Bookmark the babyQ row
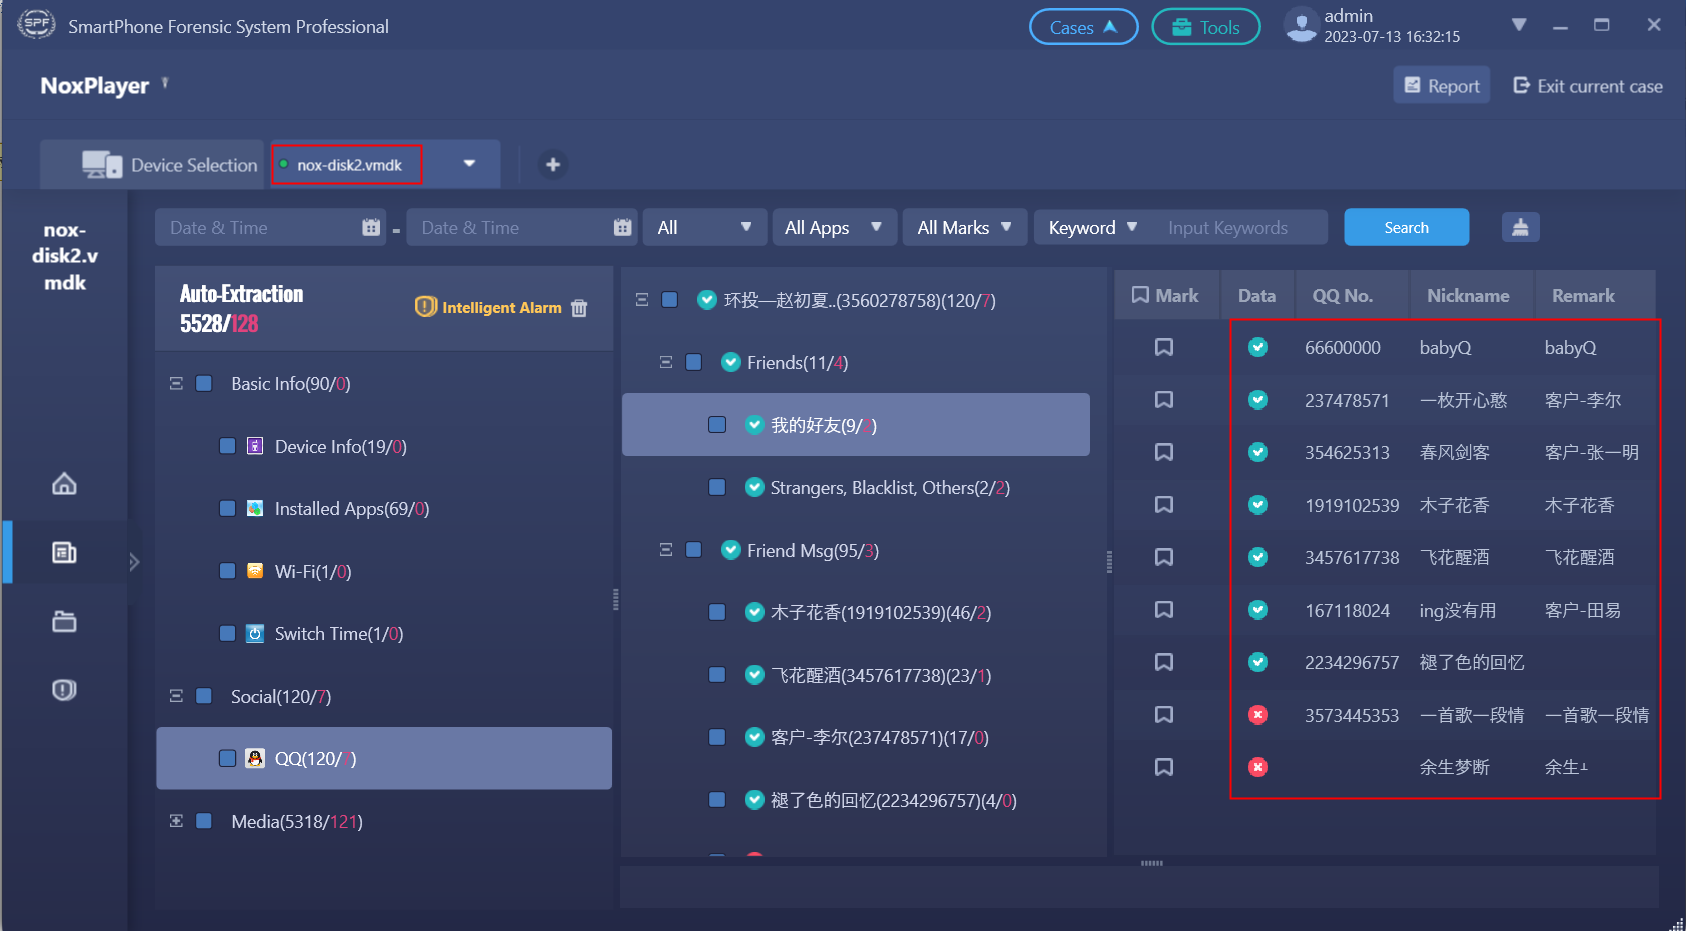Viewport: 1686px width, 931px height. pos(1164,347)
